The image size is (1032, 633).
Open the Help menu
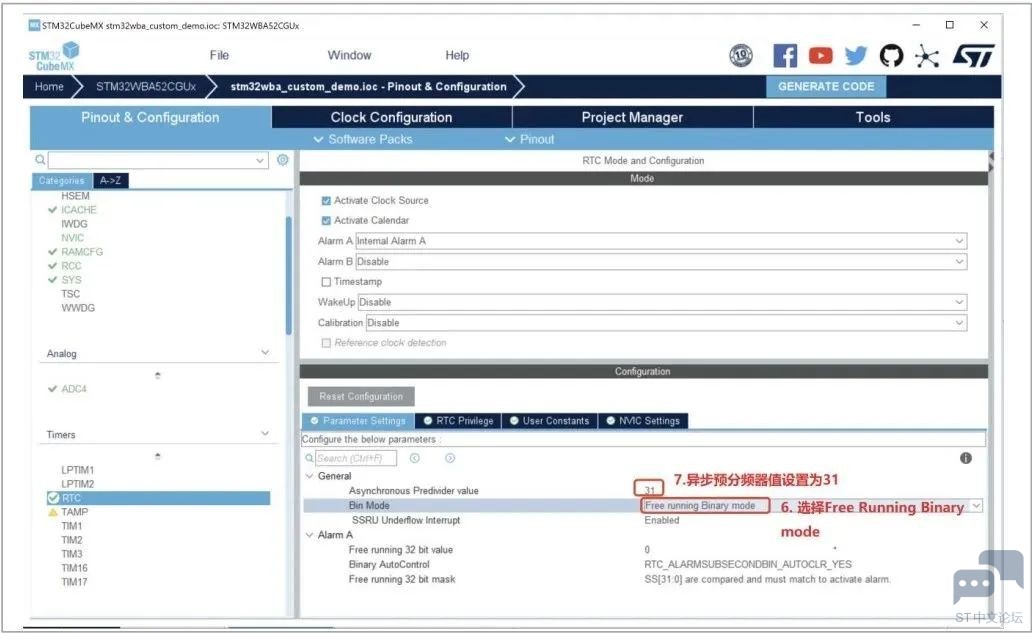(457, 55)
